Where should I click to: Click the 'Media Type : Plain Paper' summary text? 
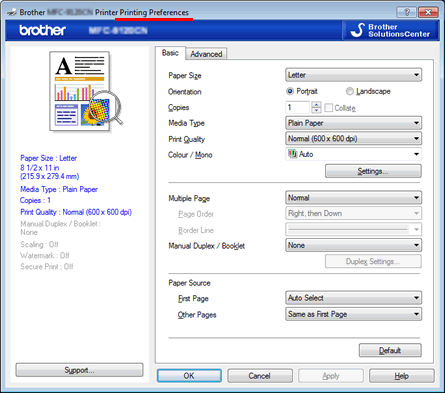coord(59,189)
